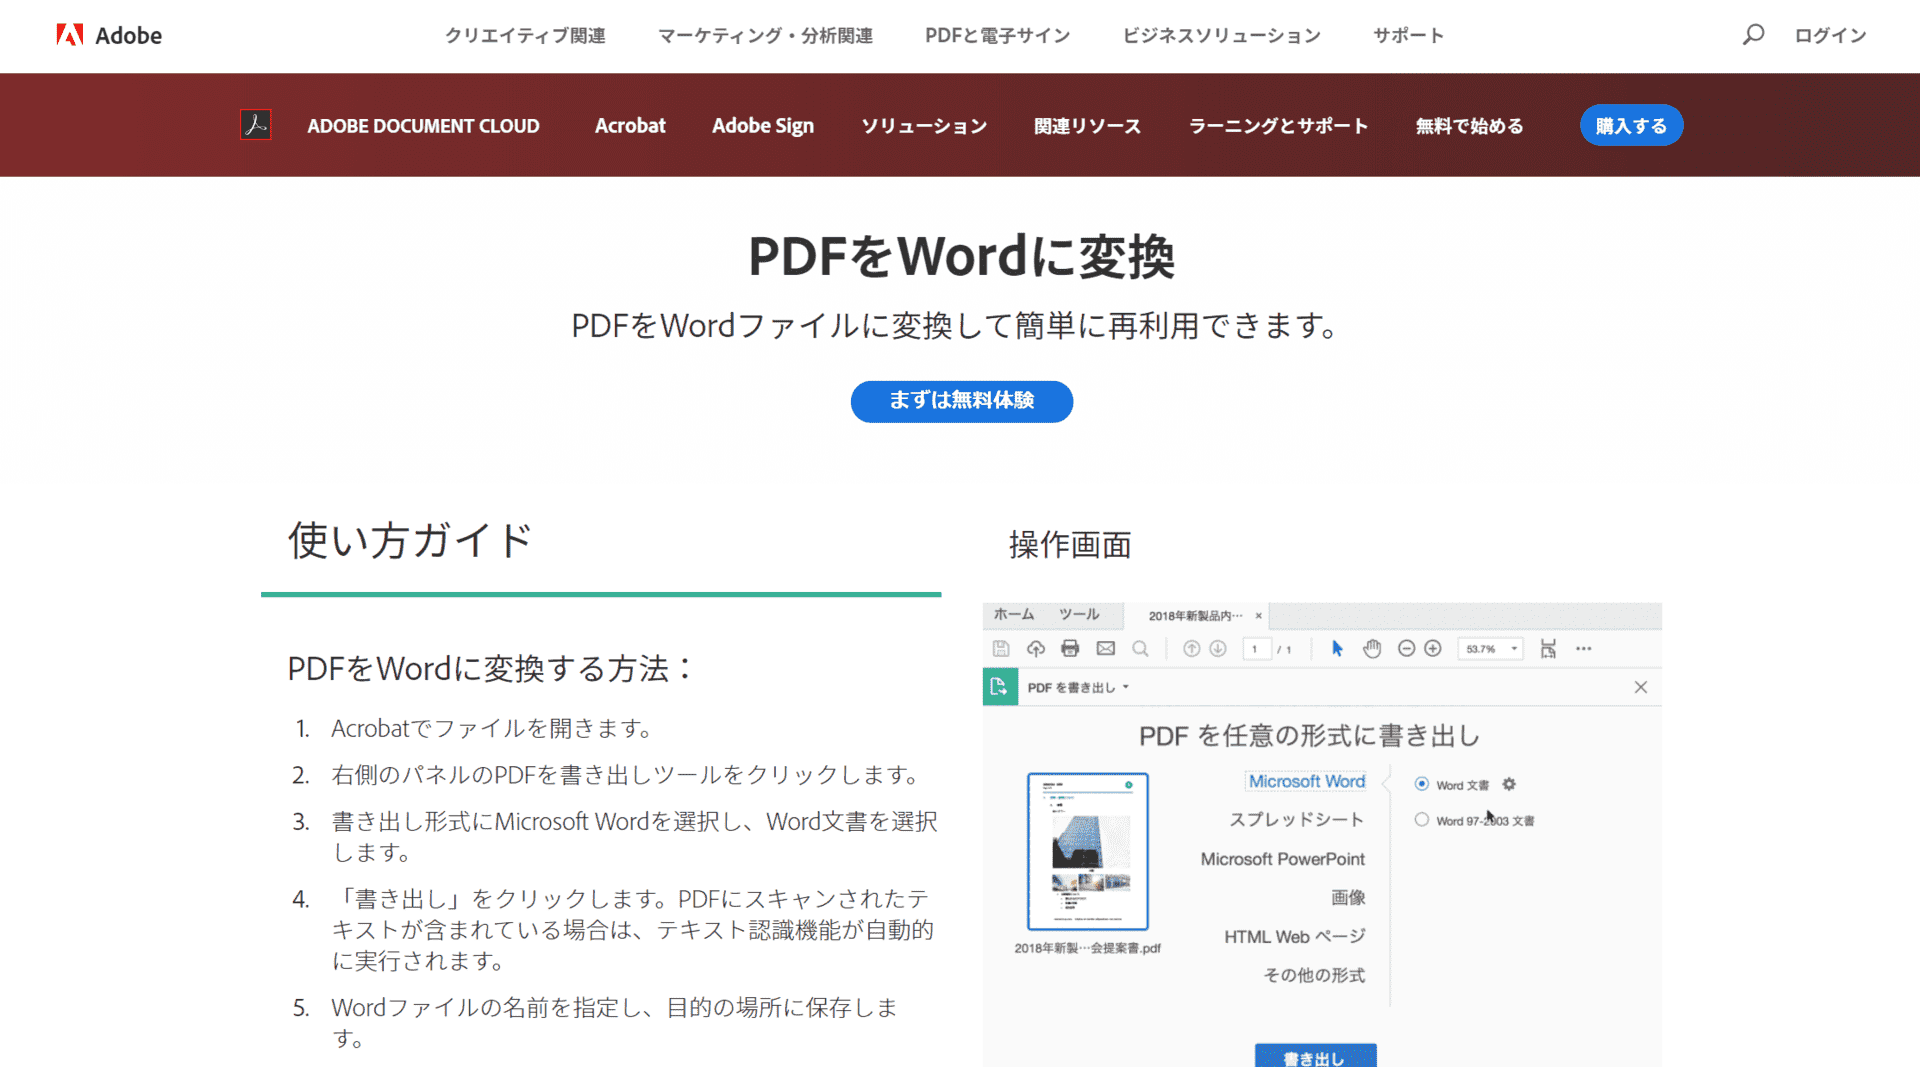
Task: Click the ログイン link
Action: [x=1830, y=36]
